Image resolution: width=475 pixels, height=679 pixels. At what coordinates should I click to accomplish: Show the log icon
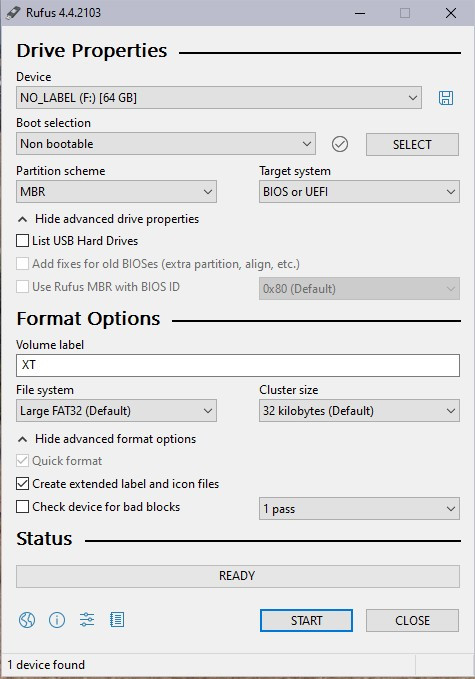[x=117, y=620]
